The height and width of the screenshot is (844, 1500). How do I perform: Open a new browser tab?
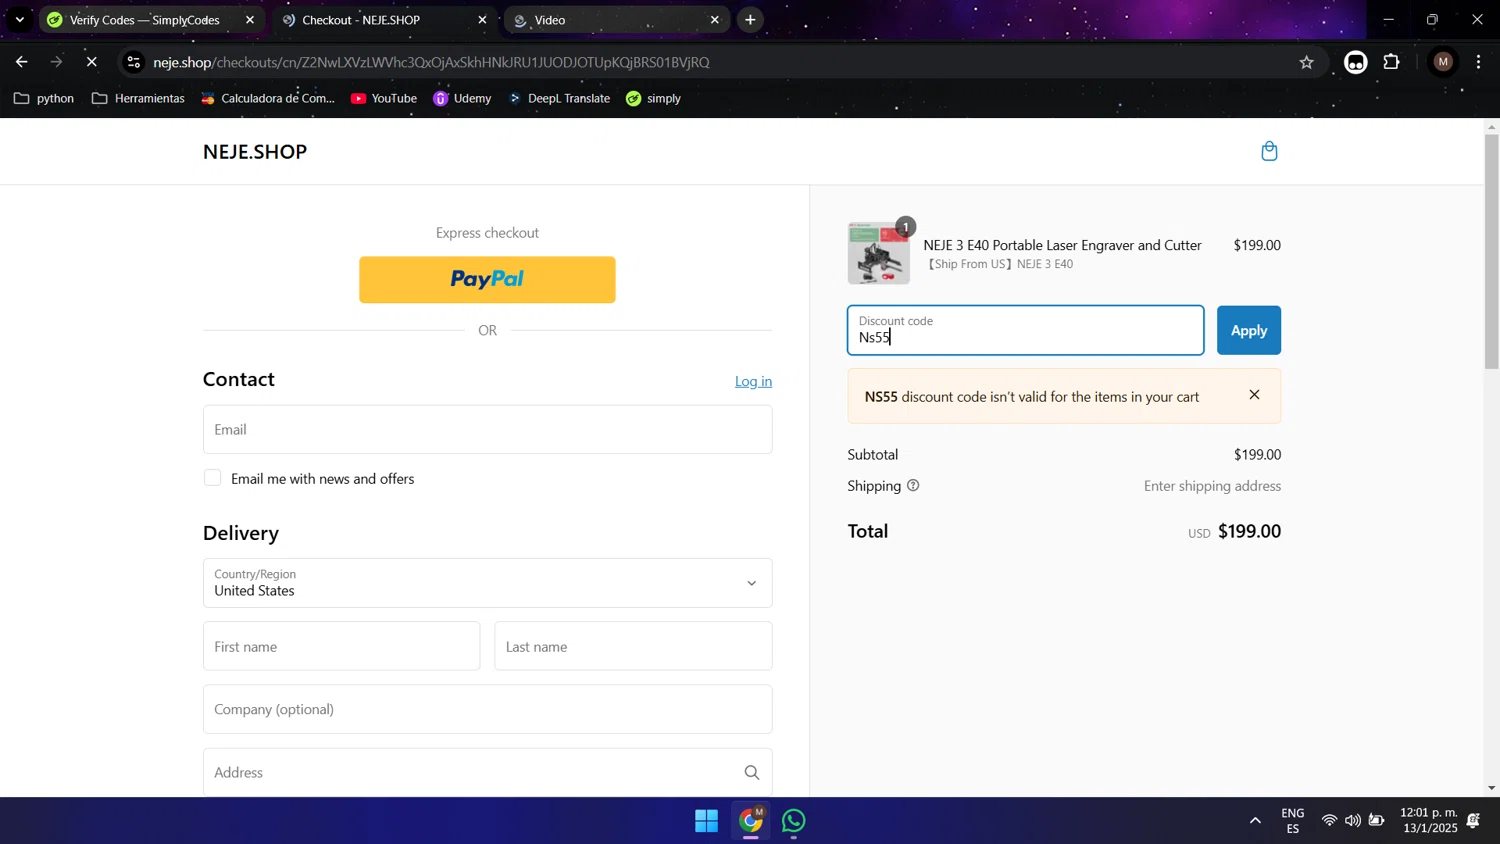pos(750,20)
